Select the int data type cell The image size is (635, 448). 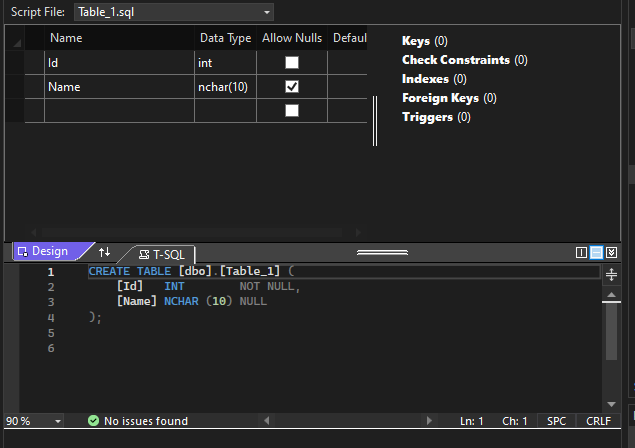(x=225, y=62)
